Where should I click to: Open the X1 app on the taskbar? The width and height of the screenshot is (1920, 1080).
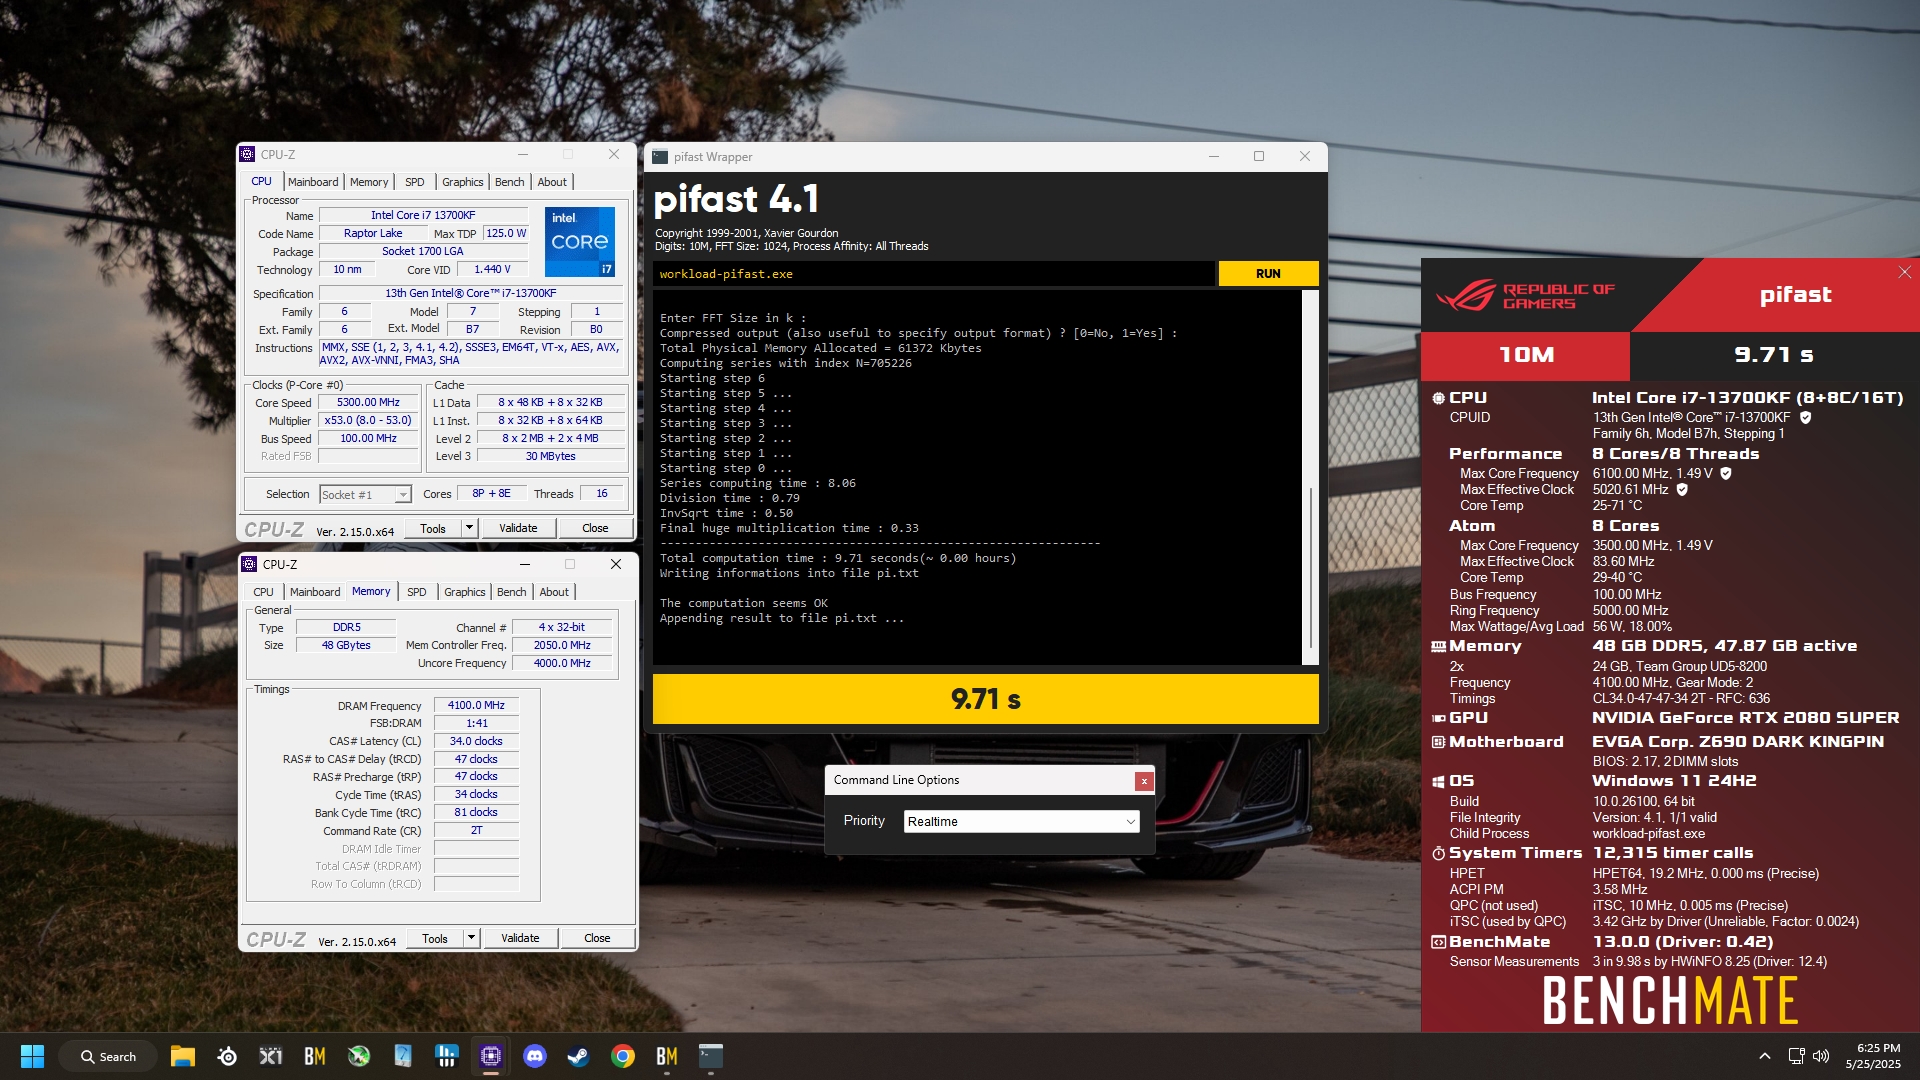pos(271,1056)
